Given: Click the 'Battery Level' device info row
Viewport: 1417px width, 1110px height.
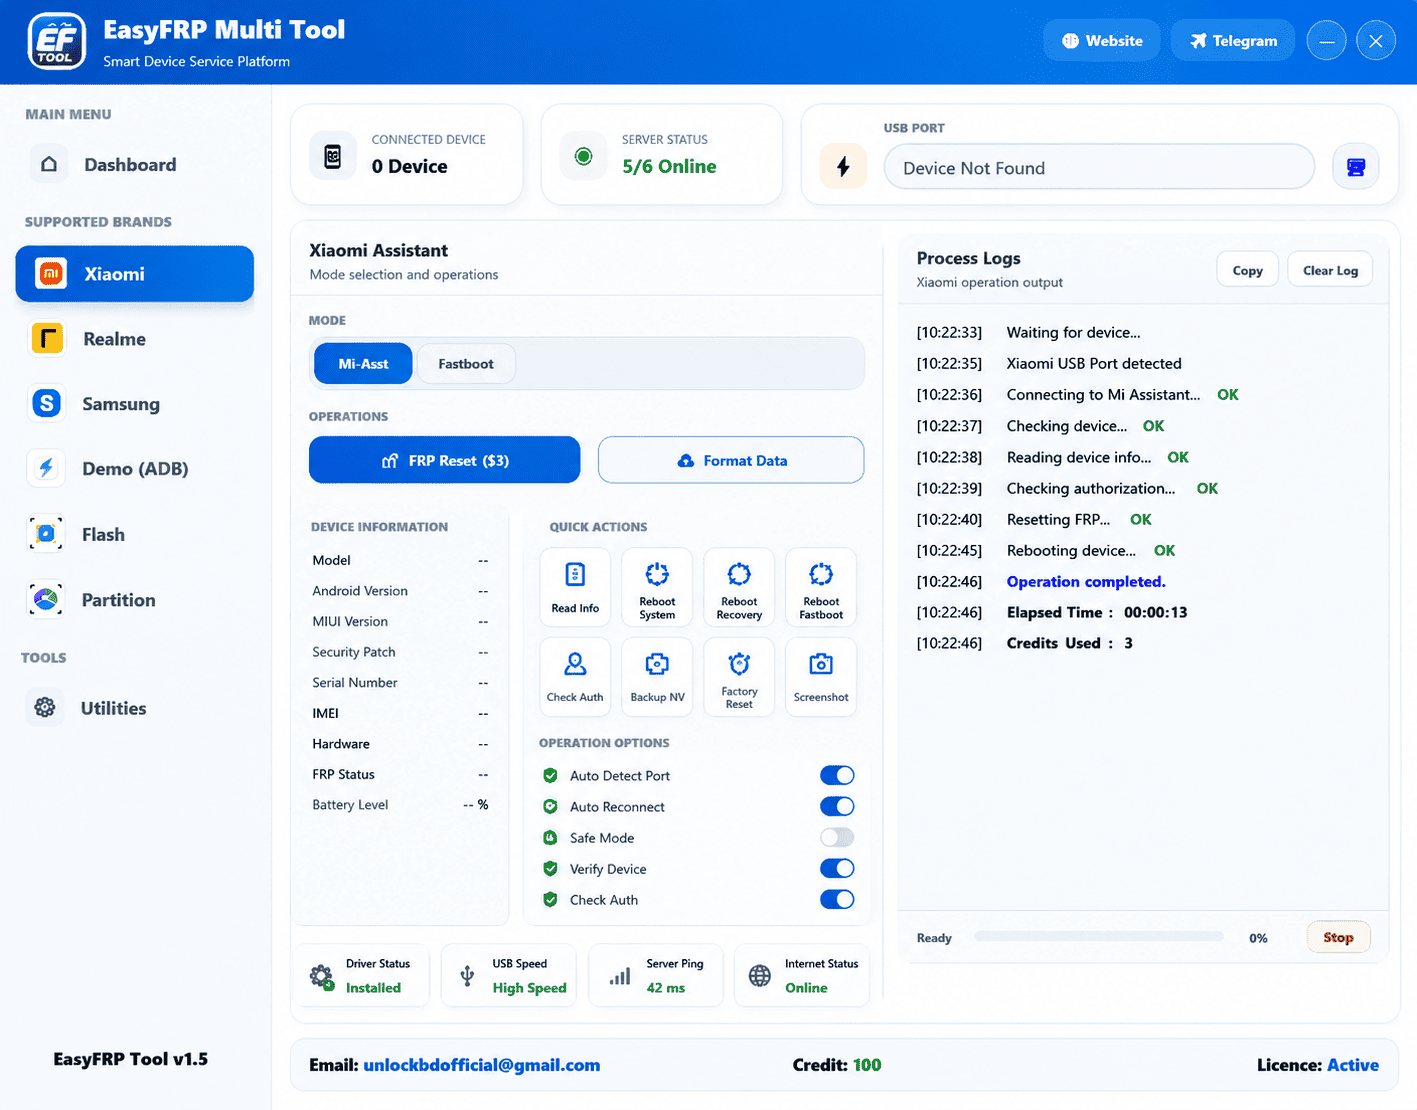Looking at the screenshot, I should click(x=400, y=805).
